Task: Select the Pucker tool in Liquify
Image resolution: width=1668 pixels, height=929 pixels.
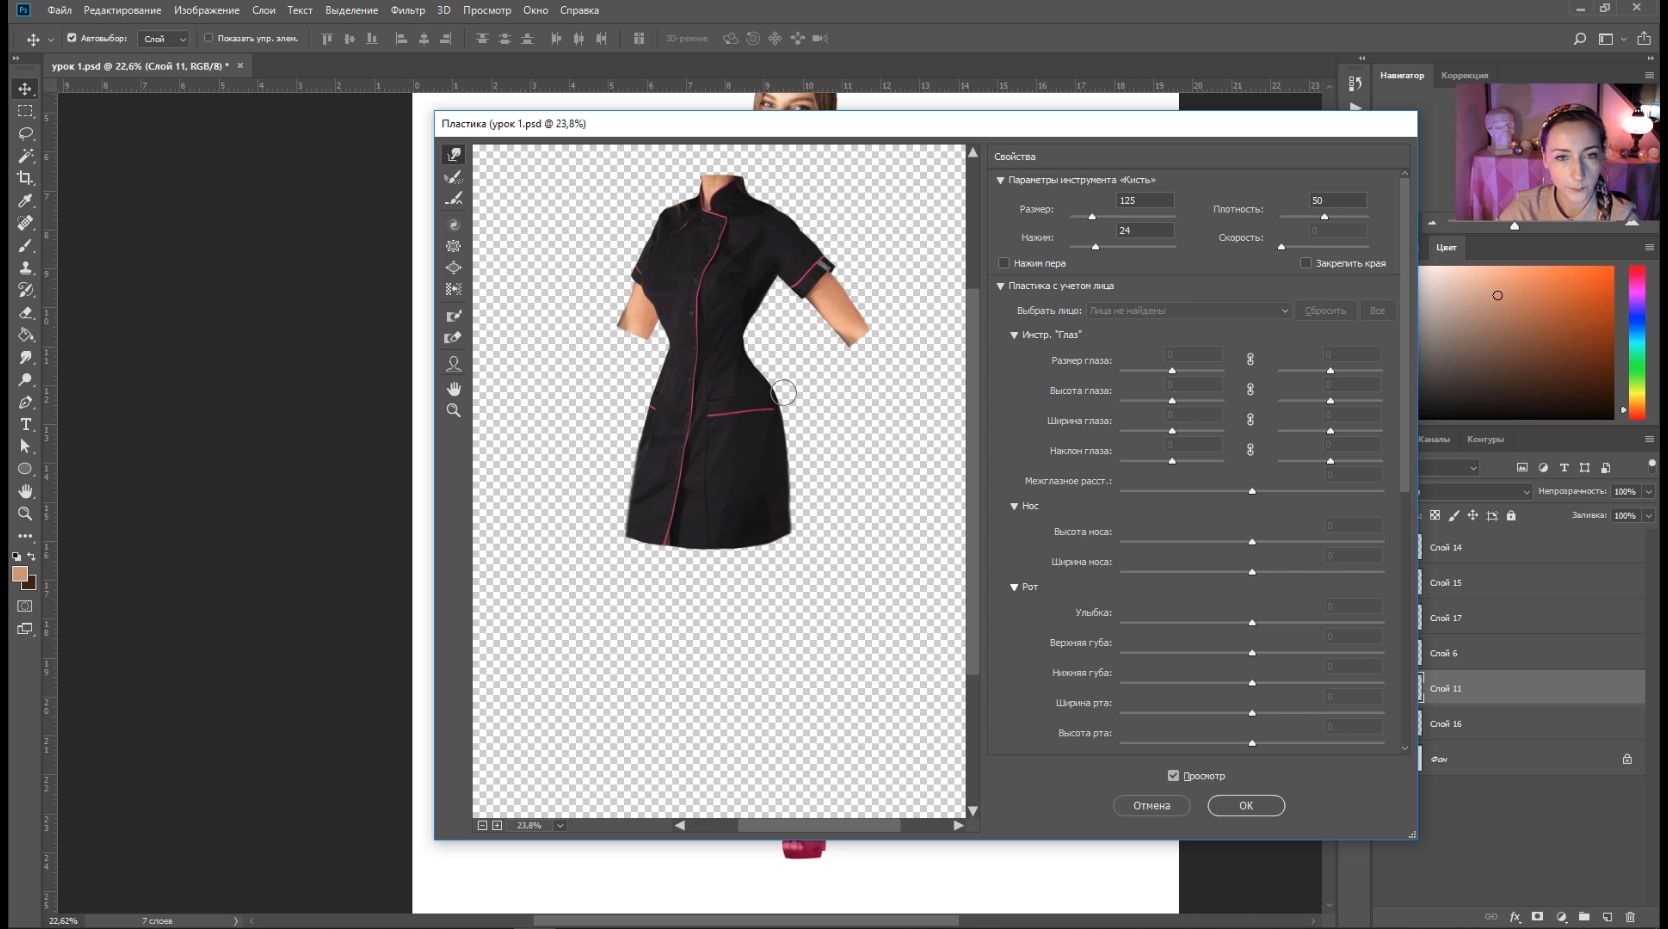Action: (x=454, y=246)
